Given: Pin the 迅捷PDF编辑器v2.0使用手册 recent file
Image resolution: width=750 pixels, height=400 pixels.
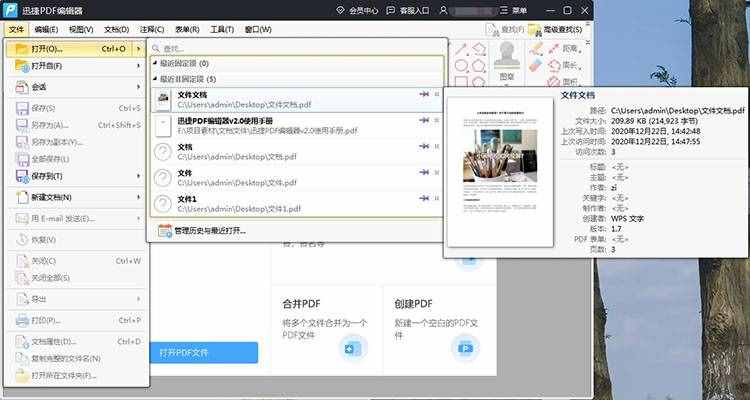Looking at the screenshot, I should coord(424,121).
